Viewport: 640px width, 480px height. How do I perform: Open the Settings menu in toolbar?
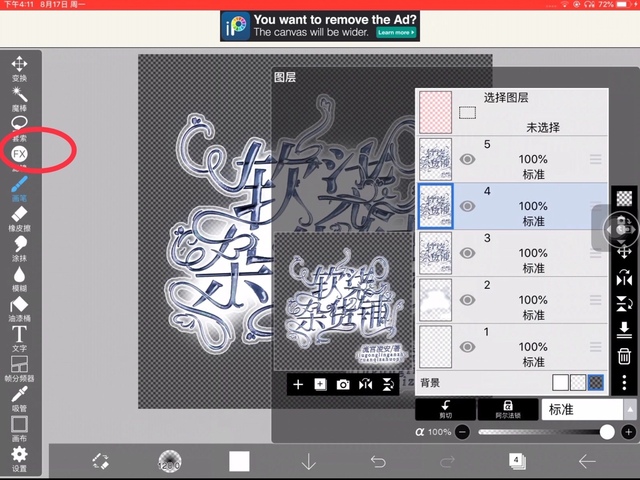pyautogui.click(x=19, y=457)
